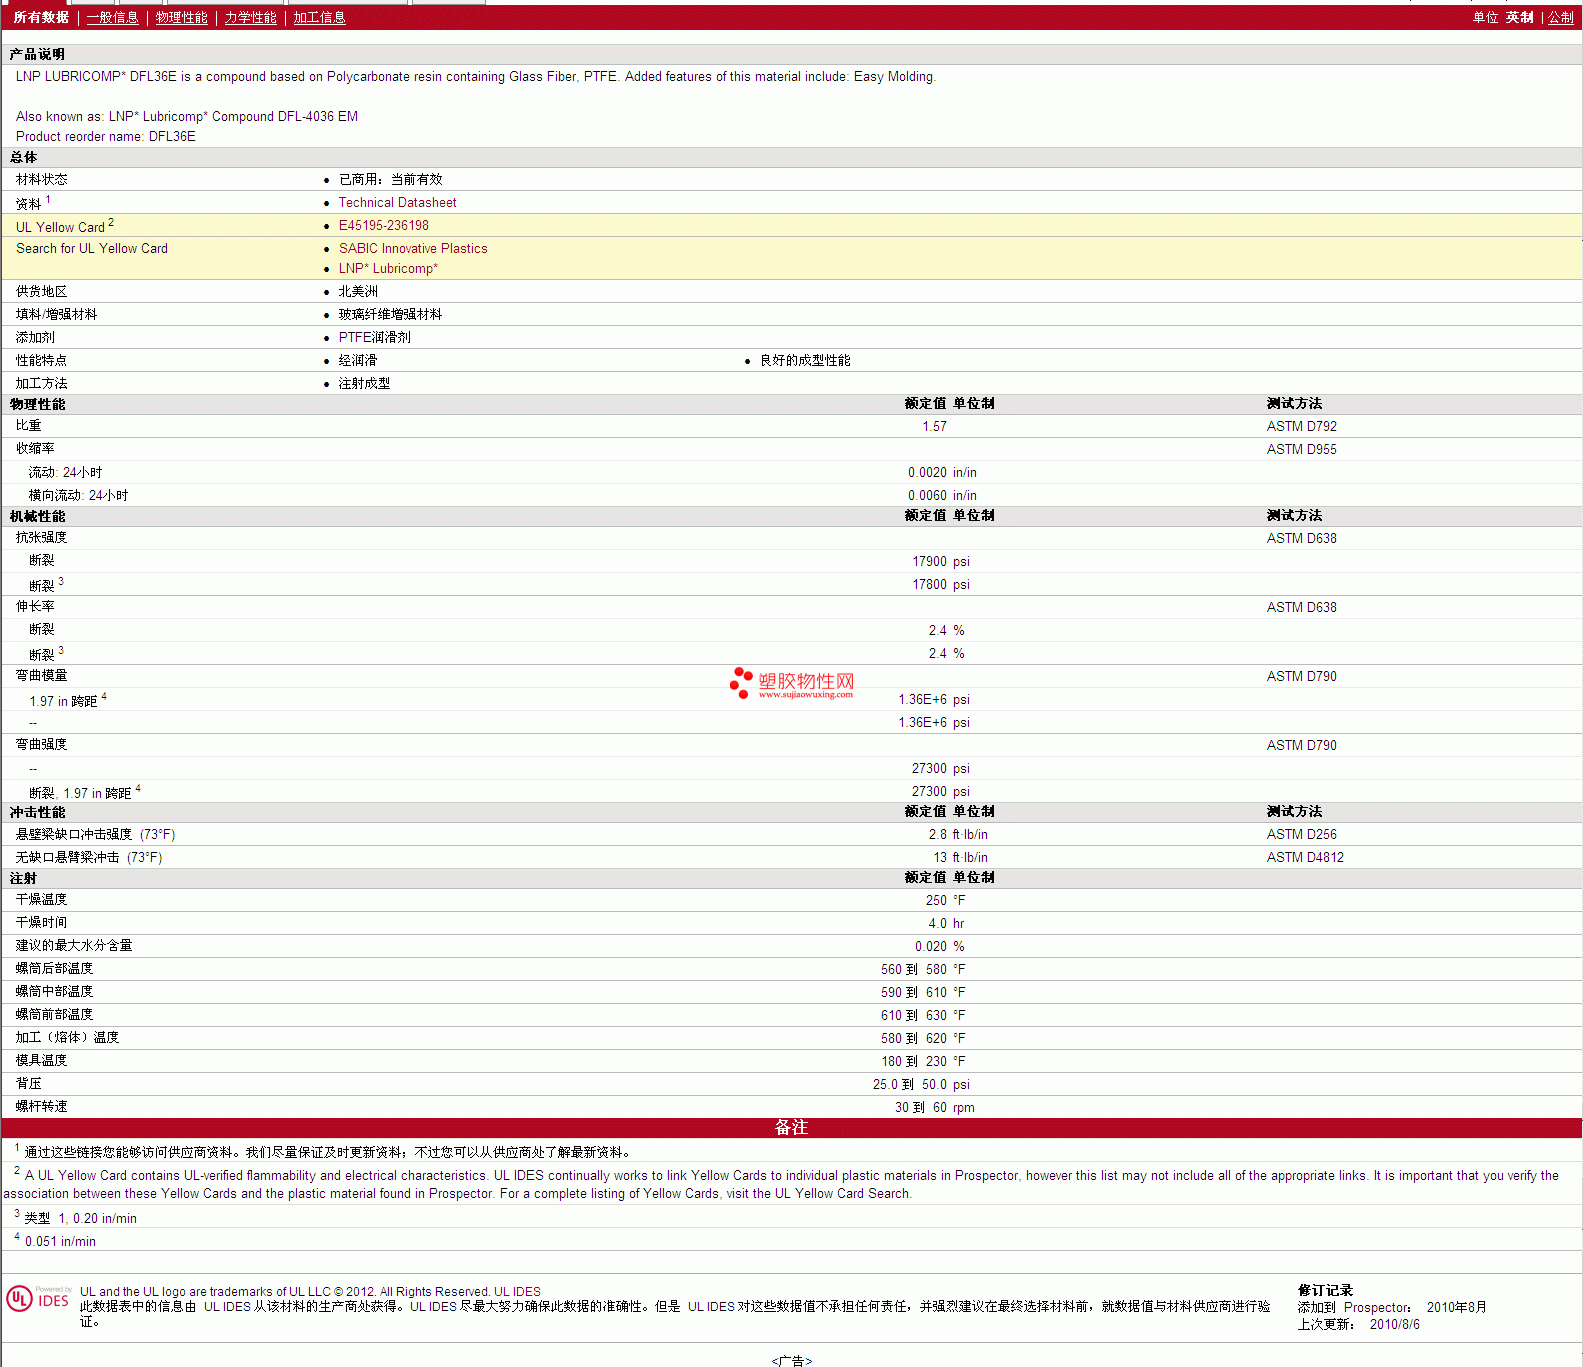
Task: Click the 备注 notes banner
Action: [791, 1128]
